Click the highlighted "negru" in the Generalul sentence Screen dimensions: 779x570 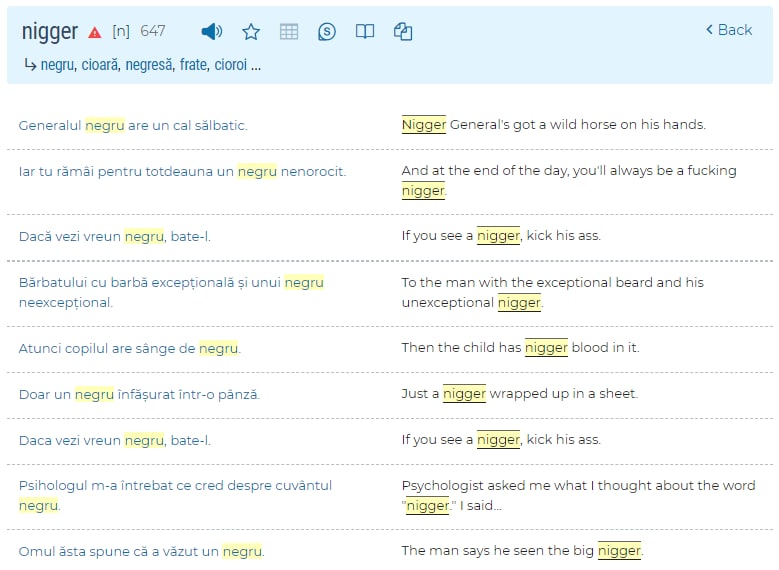105,125
